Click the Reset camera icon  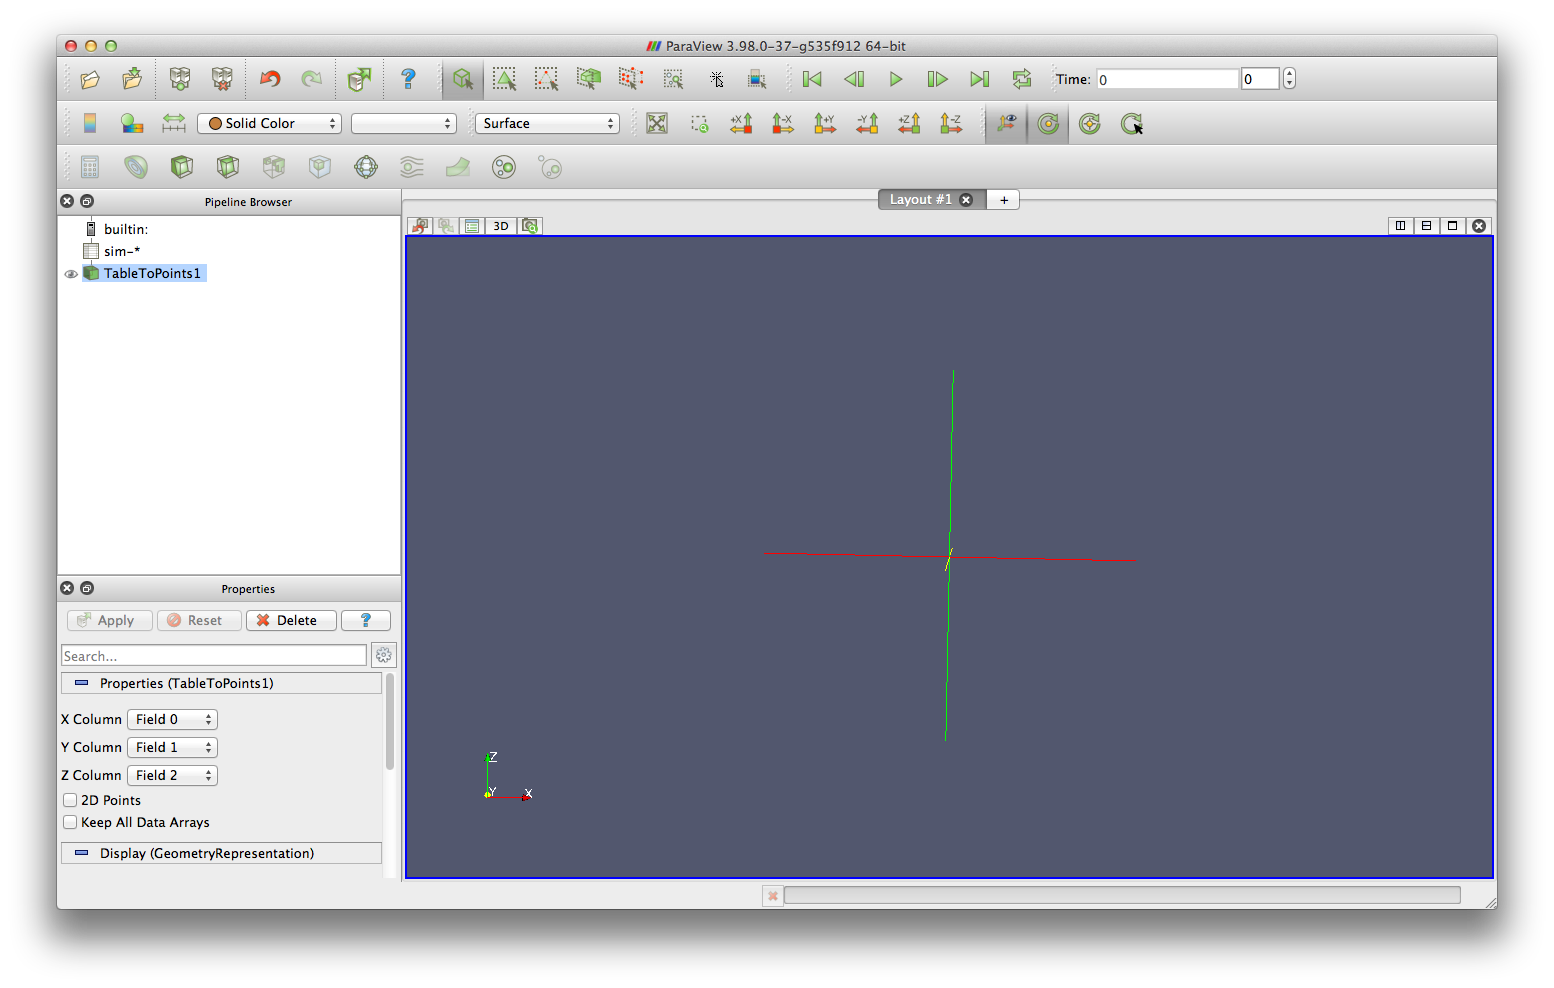(657, 123)
